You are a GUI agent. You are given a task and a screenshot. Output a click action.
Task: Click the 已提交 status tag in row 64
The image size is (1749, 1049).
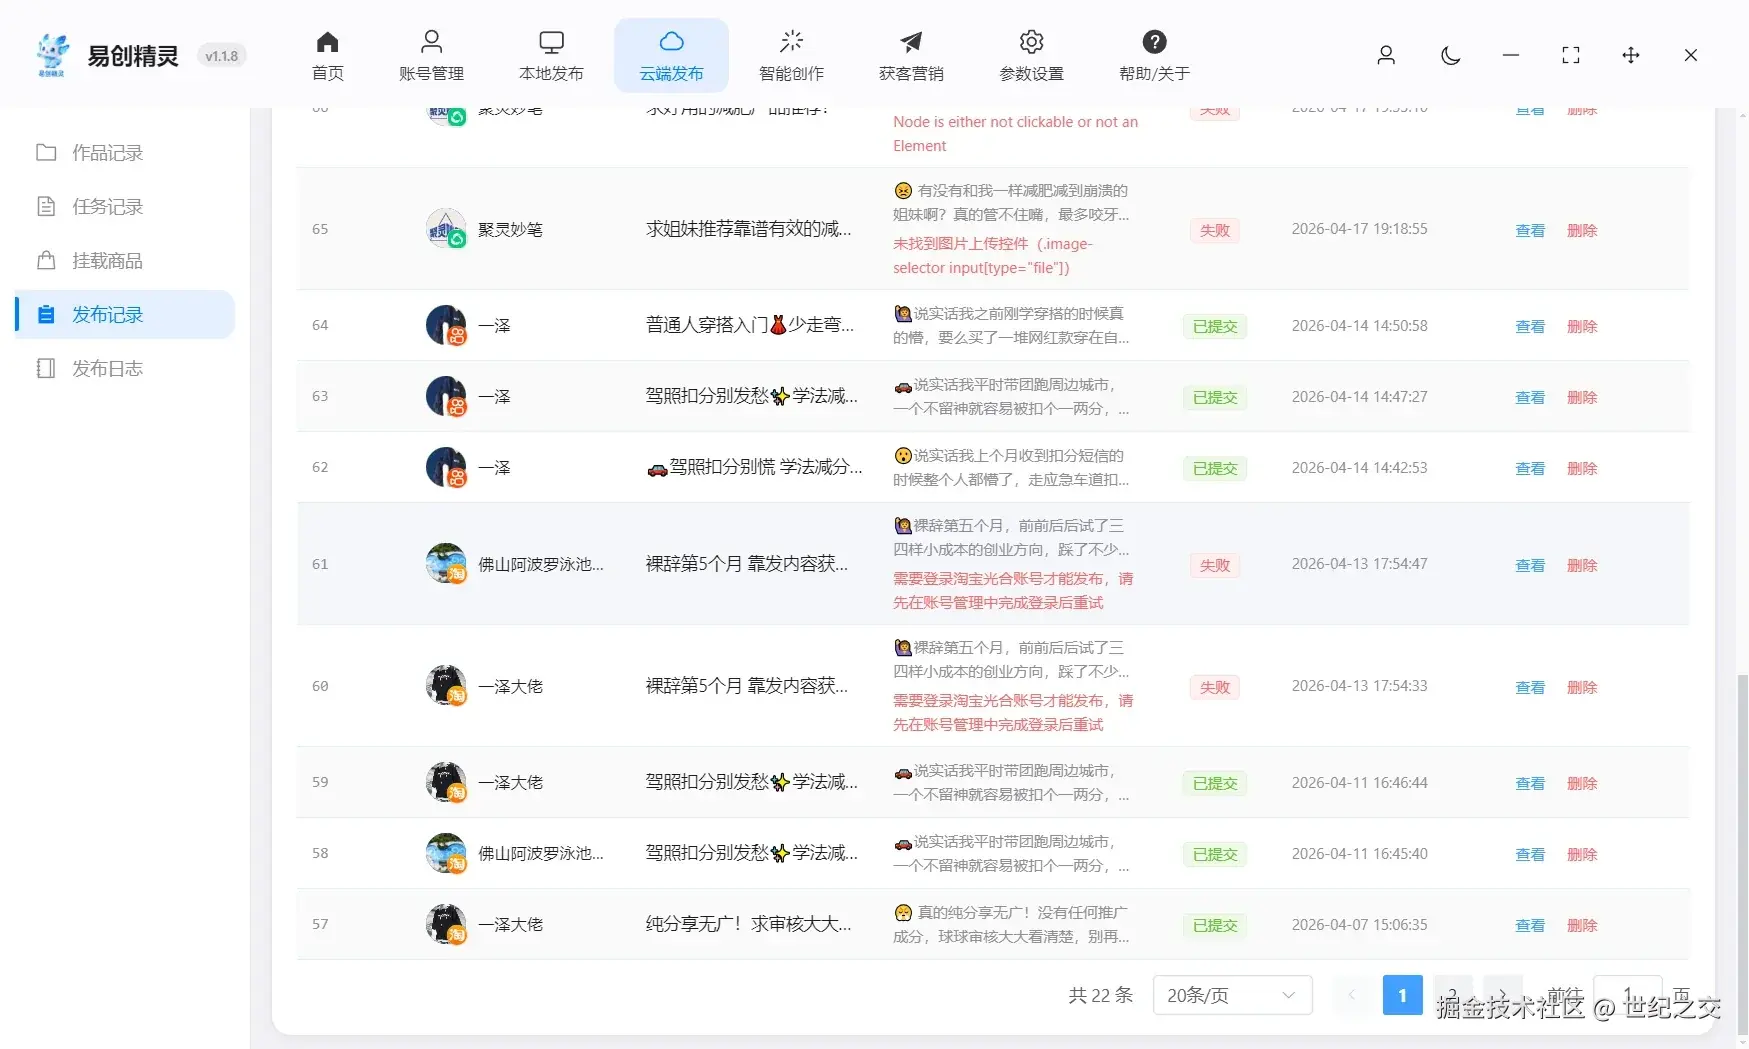pos(1215,326)
